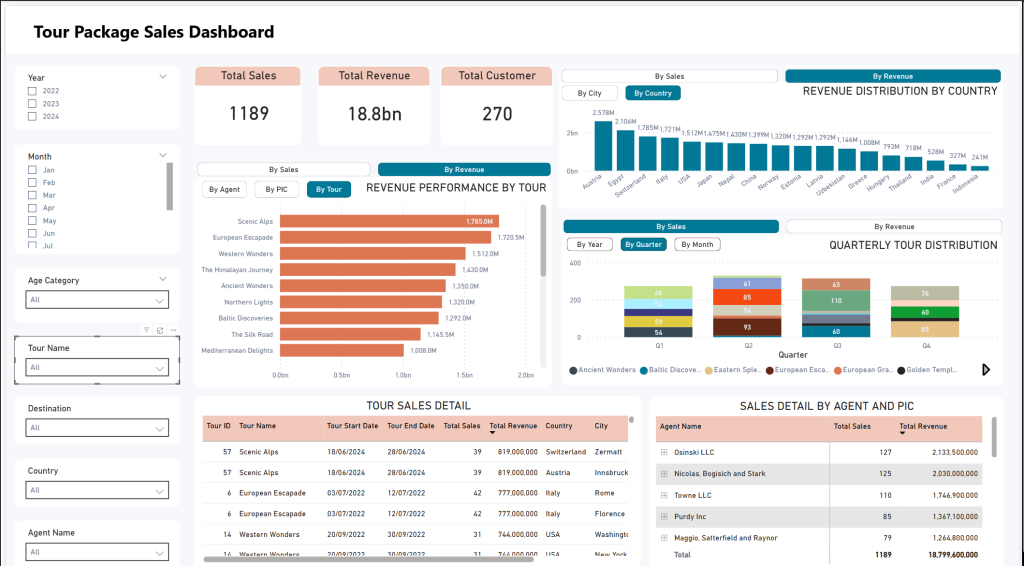The width and height of the screenshot is (1024, 566).
Task: Click the By Quarter button
Action: (643, 245)
